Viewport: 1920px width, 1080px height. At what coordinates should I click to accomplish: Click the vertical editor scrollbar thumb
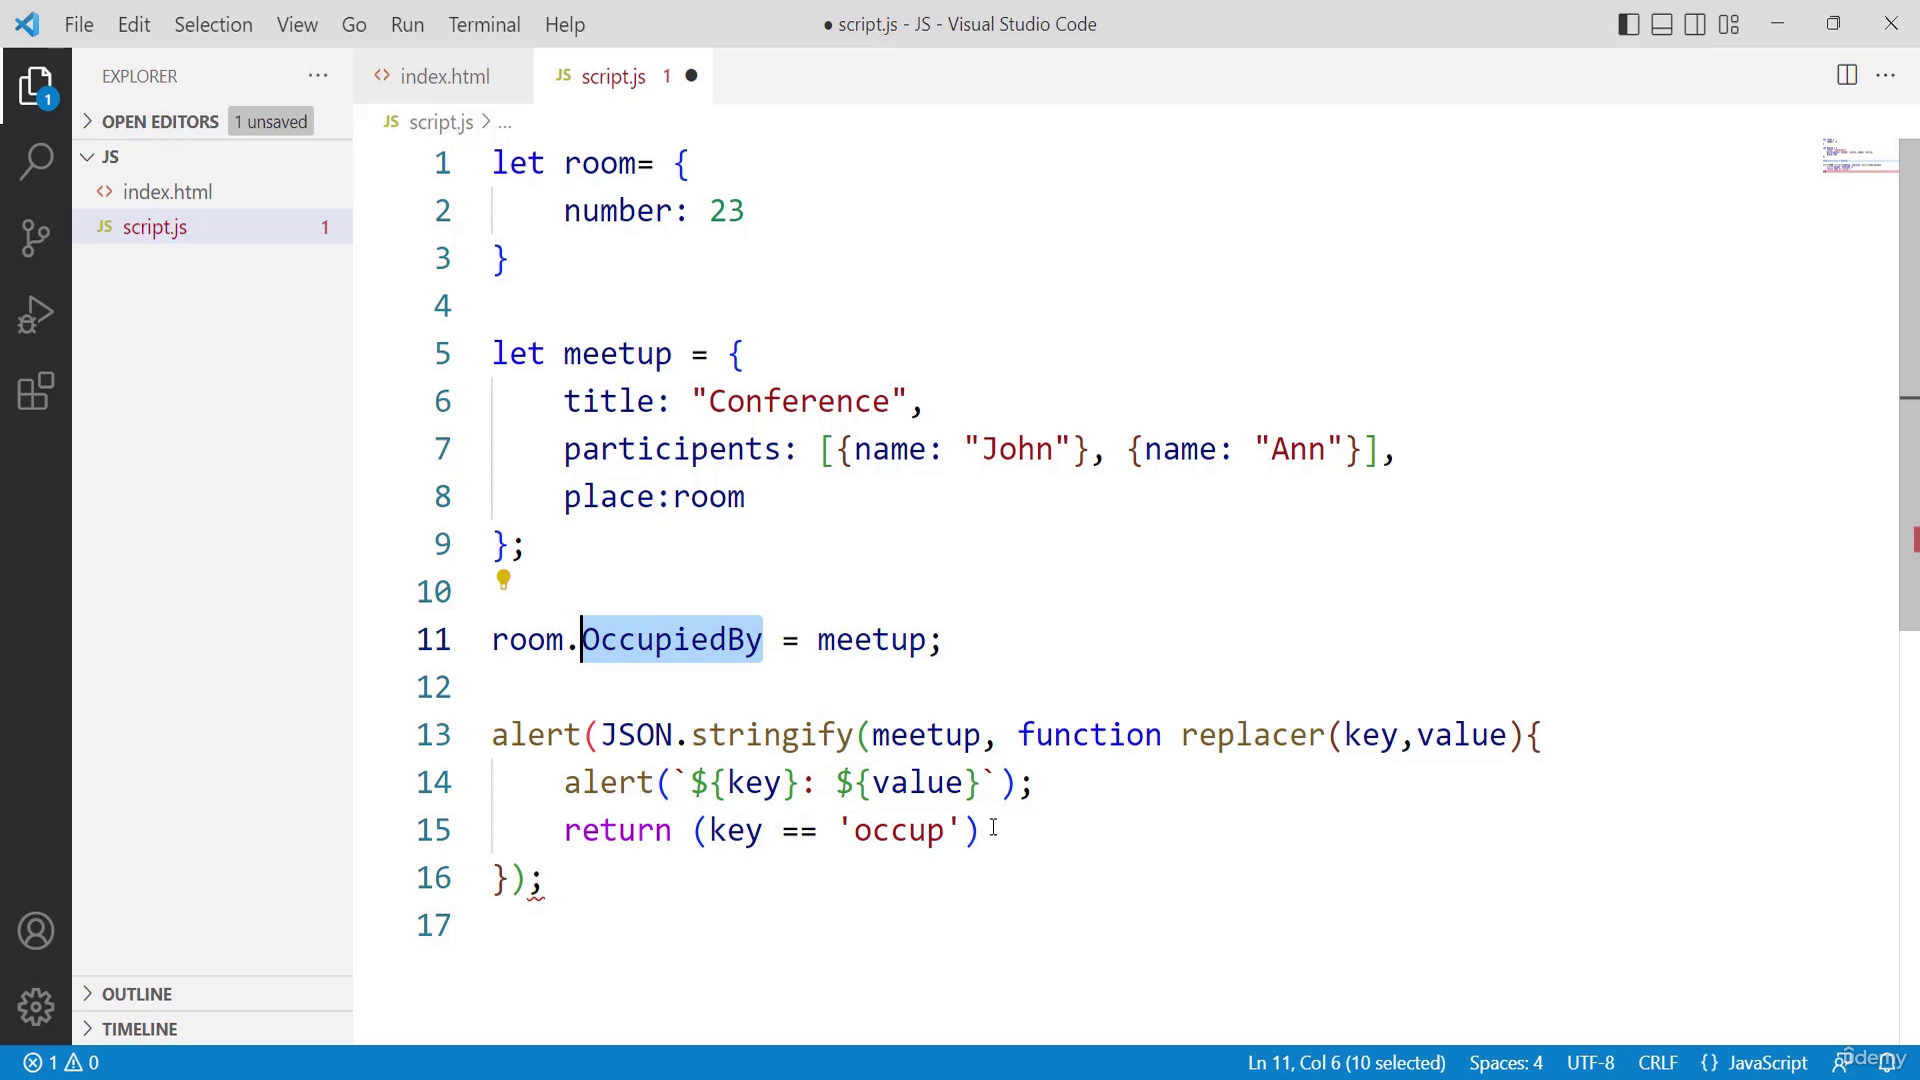[x=1909, y=385]
